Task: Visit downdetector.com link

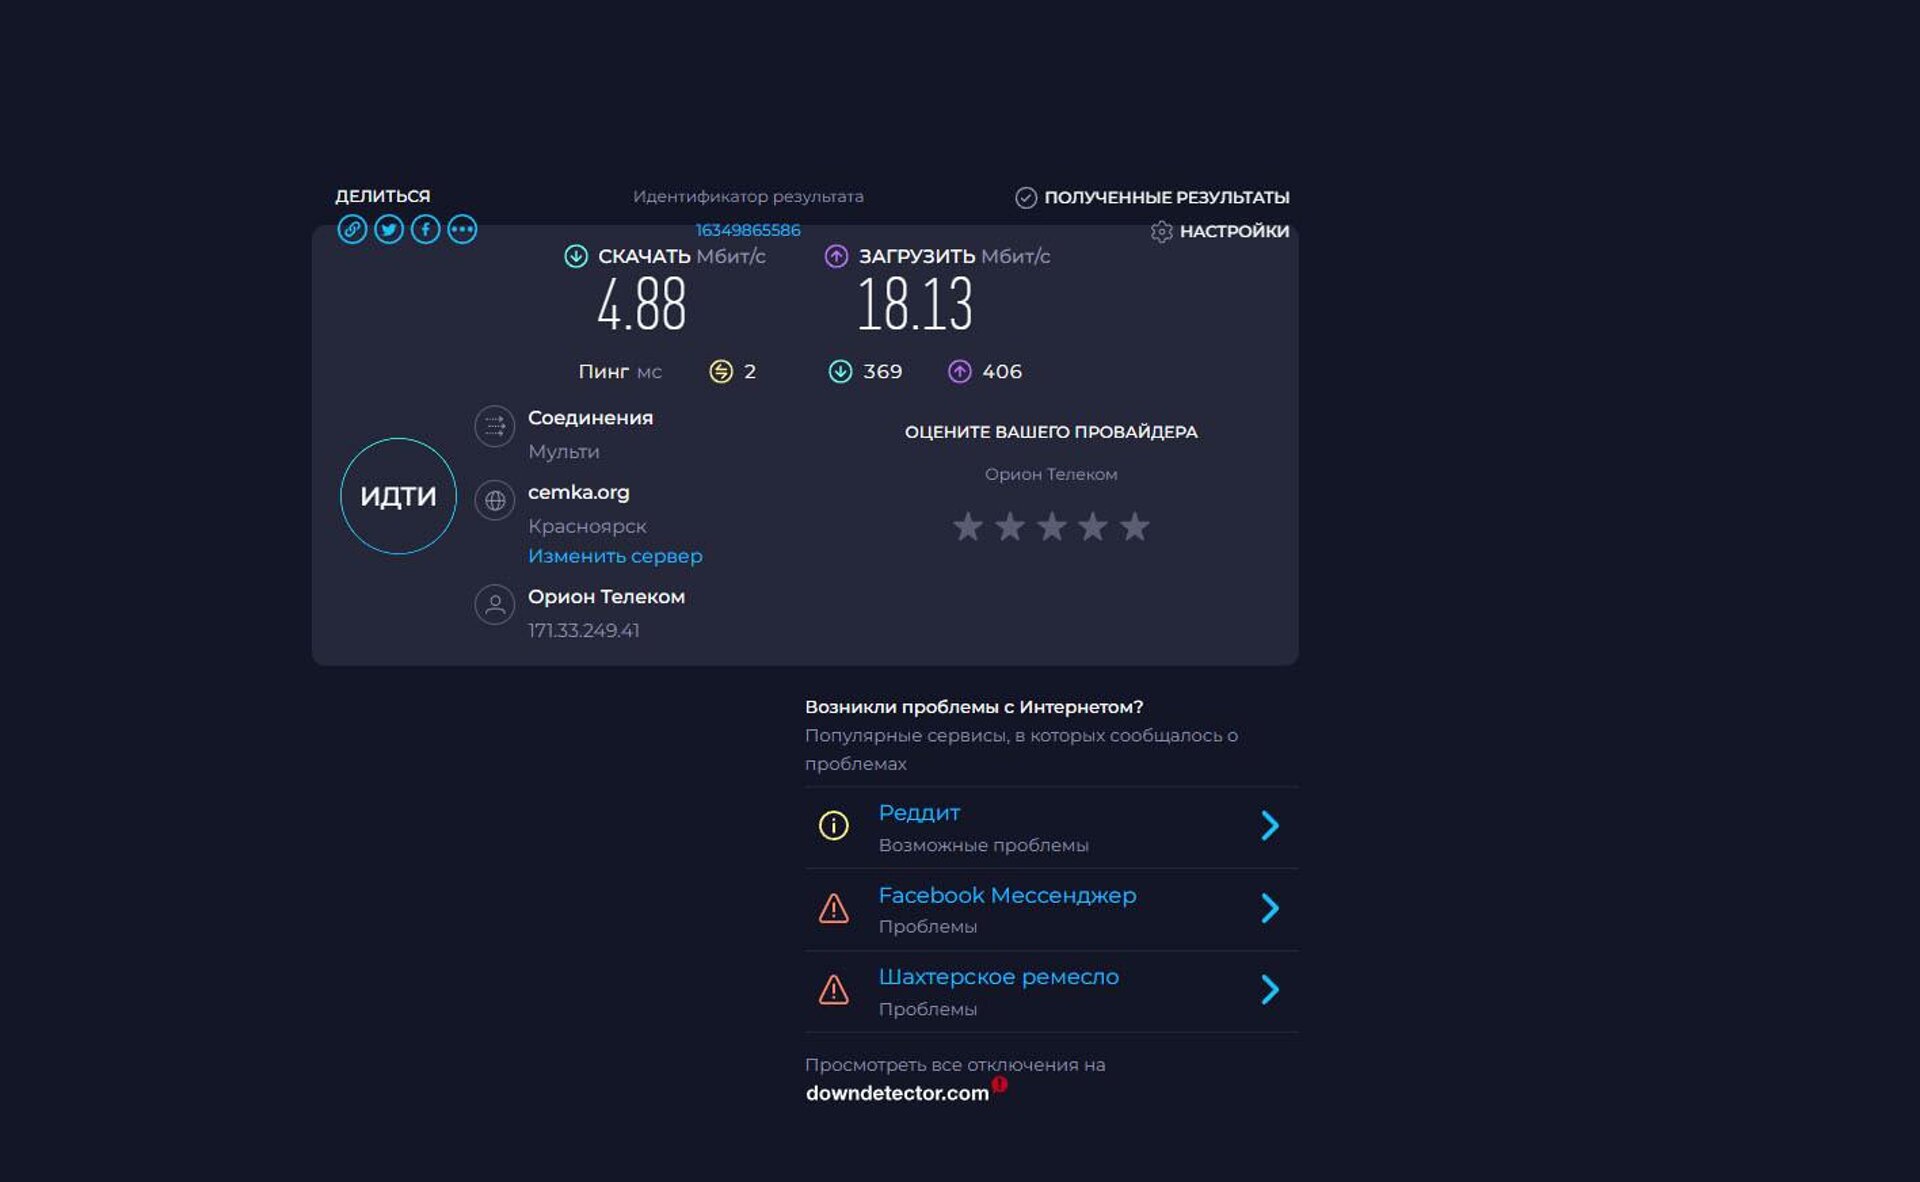Action: coord(897,1094)
